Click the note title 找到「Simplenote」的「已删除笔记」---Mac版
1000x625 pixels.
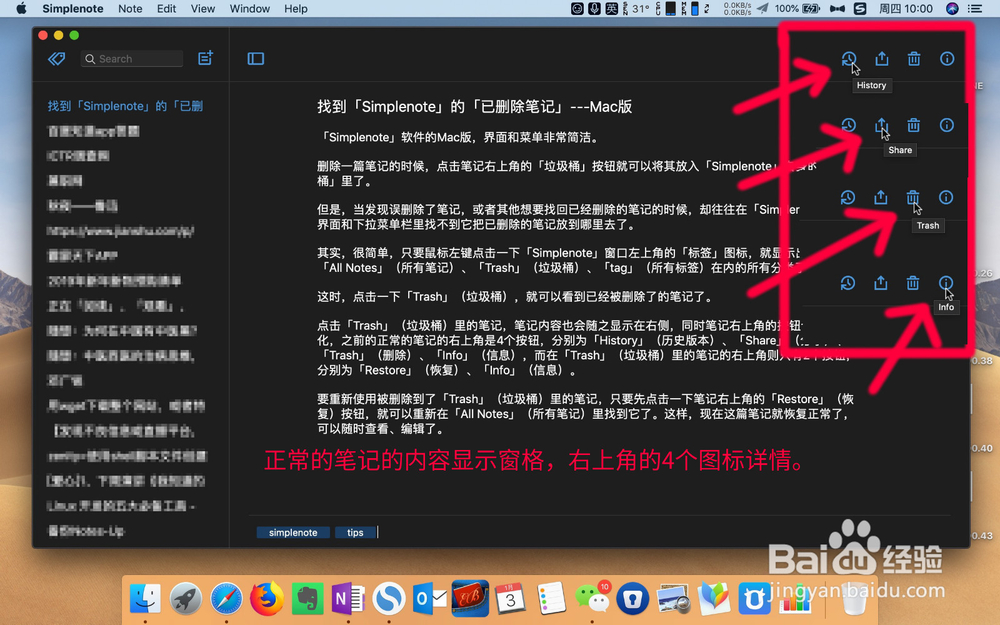pyautogui.click(x=474, y=107)
